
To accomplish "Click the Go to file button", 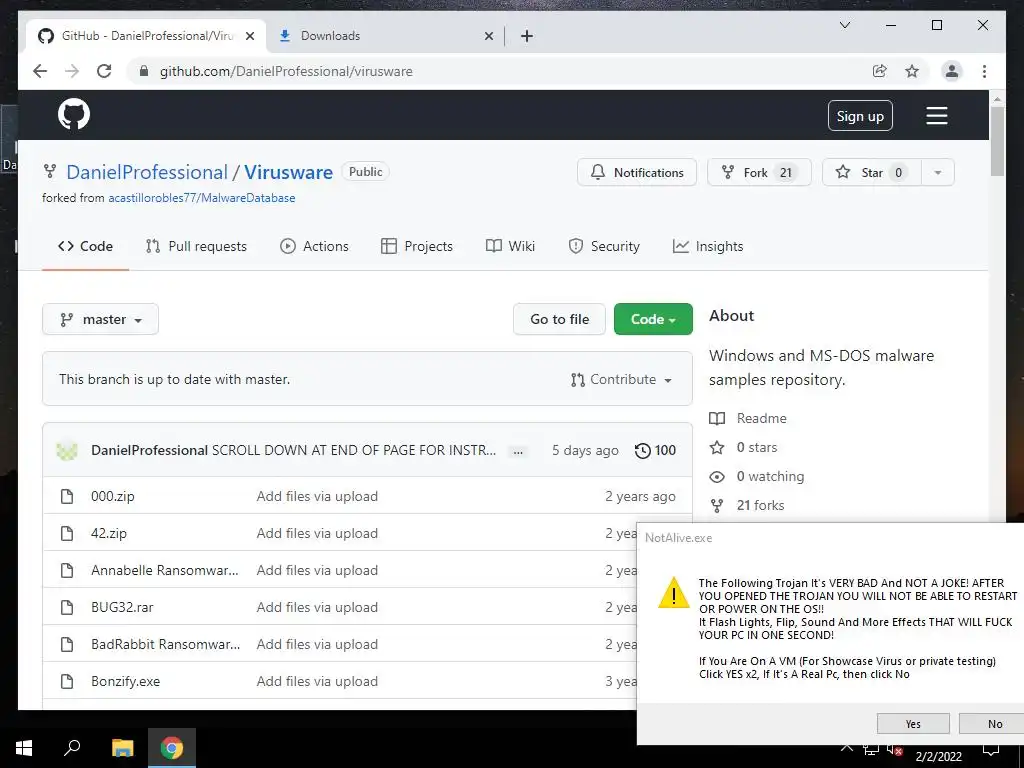I will point(559,319).
